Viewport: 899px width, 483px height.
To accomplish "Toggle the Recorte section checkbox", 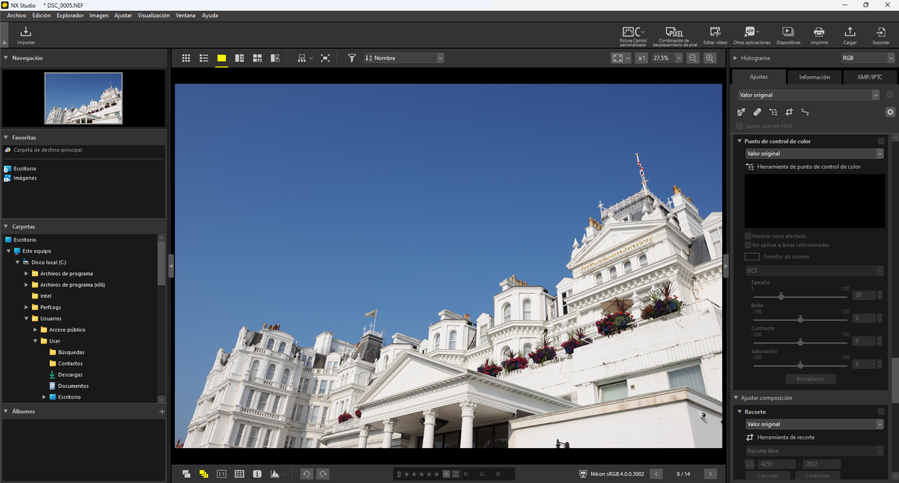I will click(881, 412).
